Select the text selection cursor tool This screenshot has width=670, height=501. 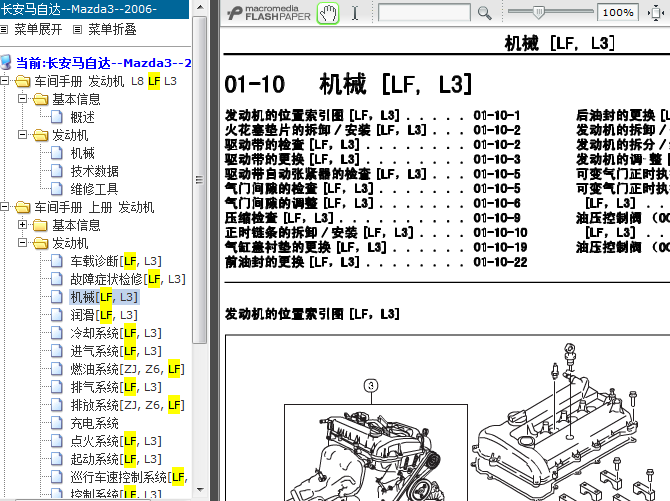click(x=355, y=13)
